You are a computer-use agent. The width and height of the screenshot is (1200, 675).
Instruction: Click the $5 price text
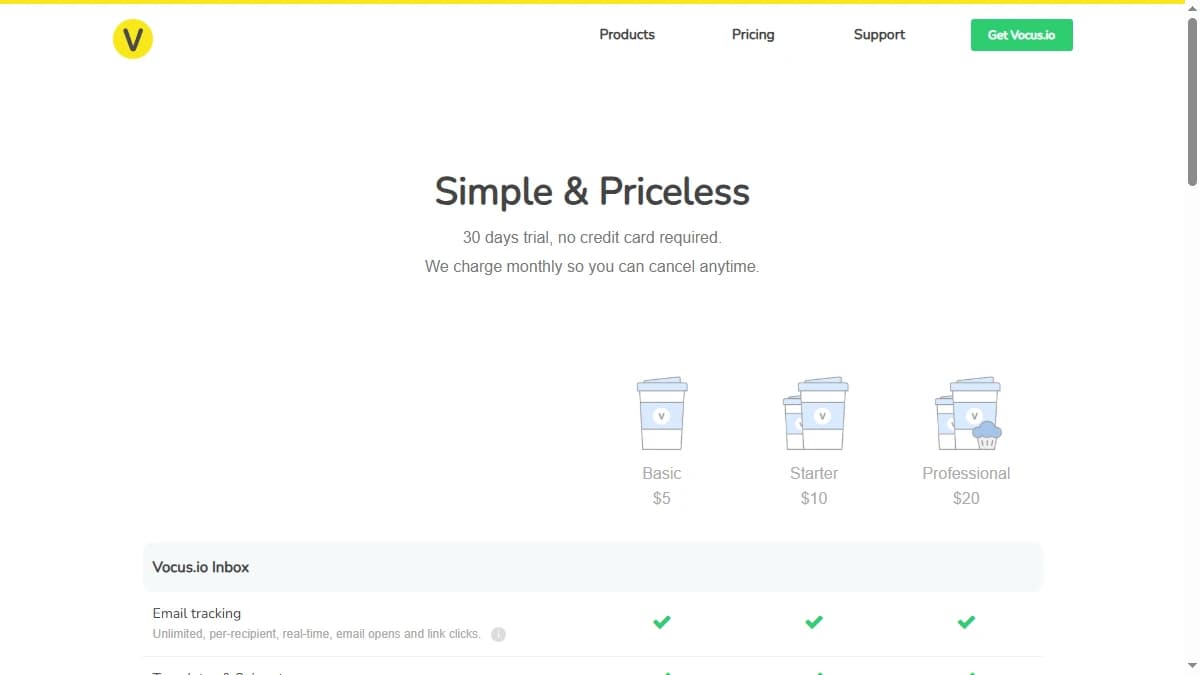[x=662, y=498]
